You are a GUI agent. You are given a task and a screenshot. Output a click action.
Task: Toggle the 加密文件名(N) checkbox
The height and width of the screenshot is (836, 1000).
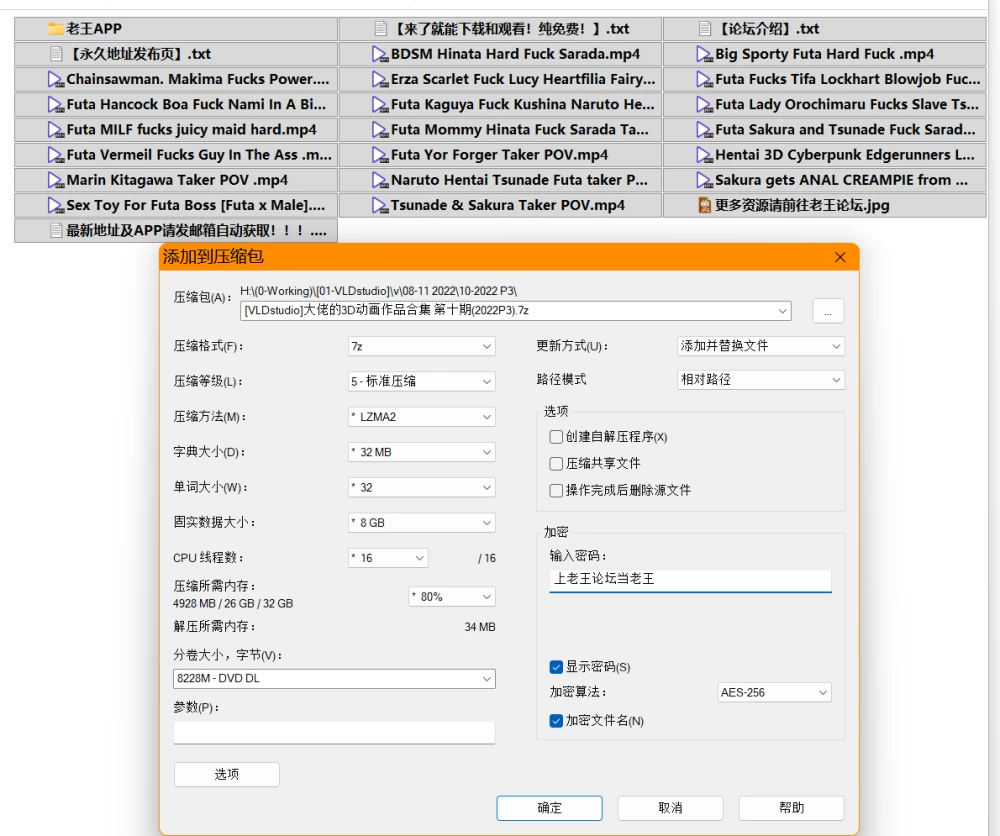tap(556, 721)
